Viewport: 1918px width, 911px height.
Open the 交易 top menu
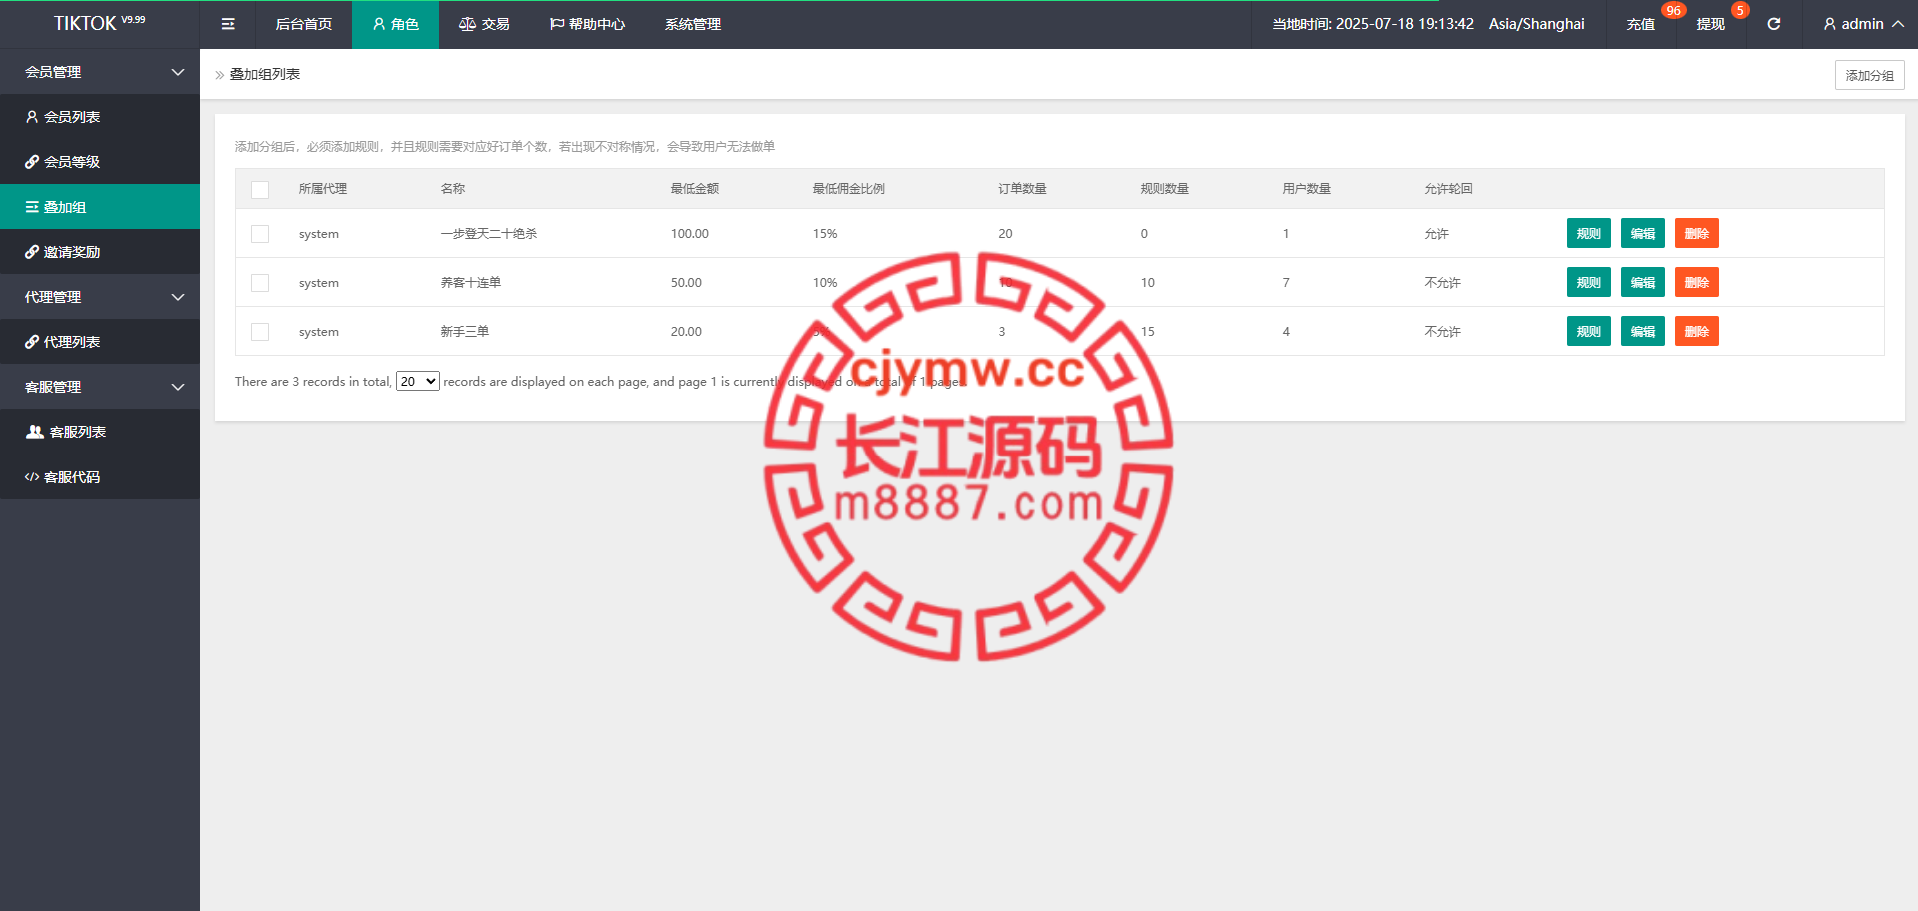pos(484,24)
